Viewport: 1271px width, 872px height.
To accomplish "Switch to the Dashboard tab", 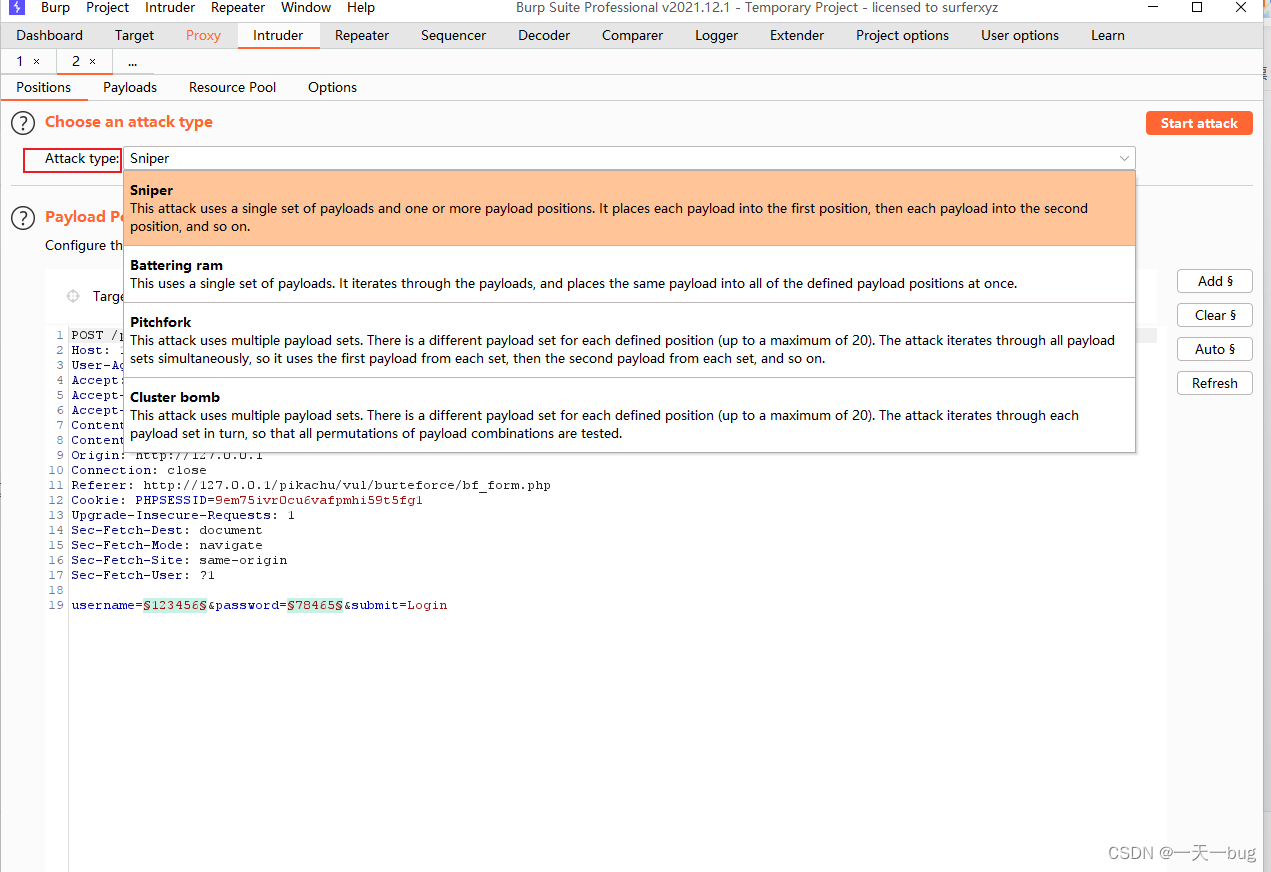I will pyautogui.click(x=50, y=35).
